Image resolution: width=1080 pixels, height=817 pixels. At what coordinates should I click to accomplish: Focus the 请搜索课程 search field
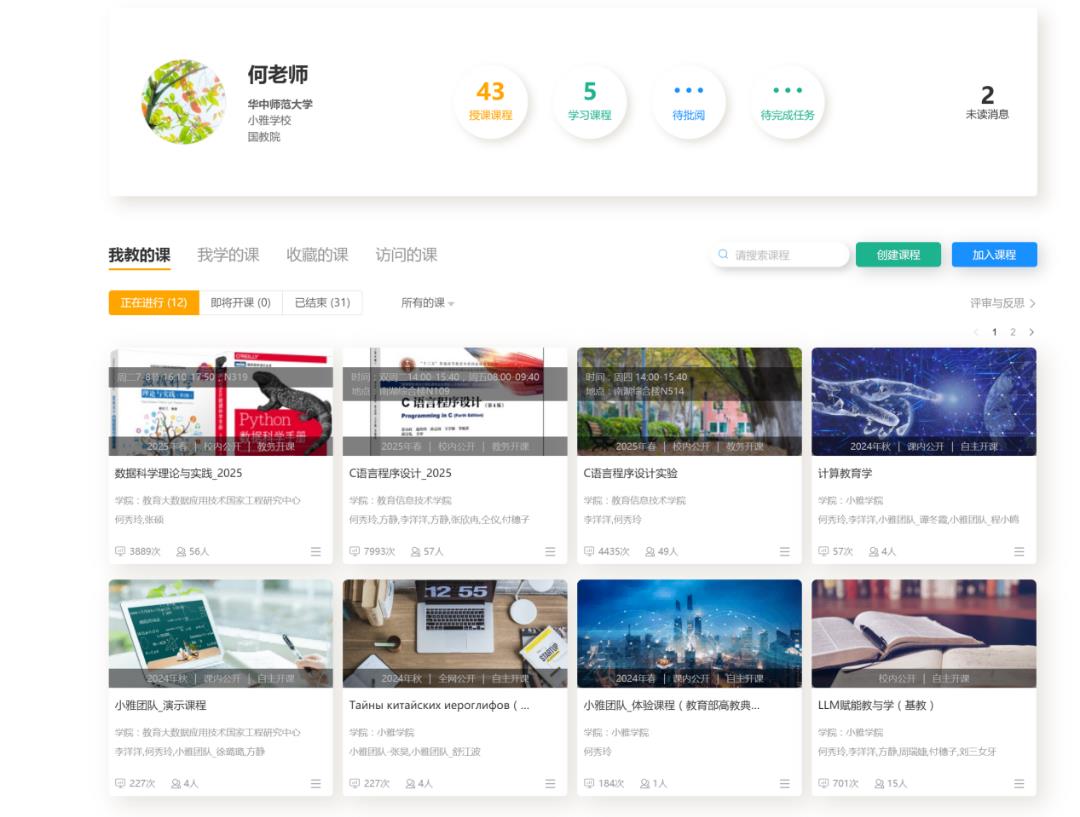(x=780, y=255)
